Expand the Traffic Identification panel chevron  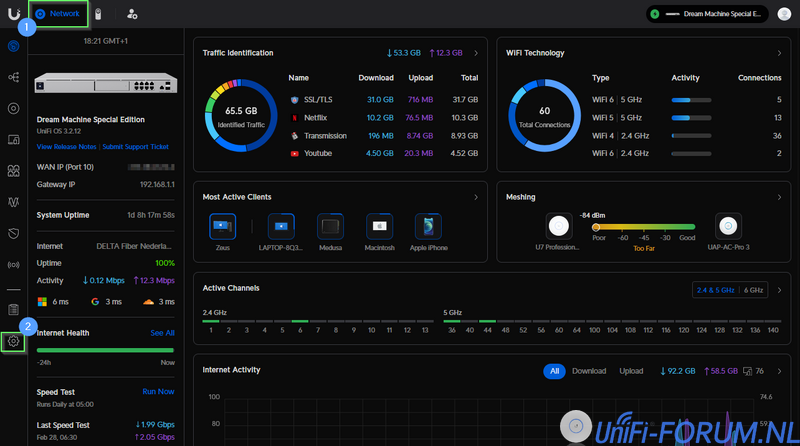pyautogui.click(x=476, y=53)
